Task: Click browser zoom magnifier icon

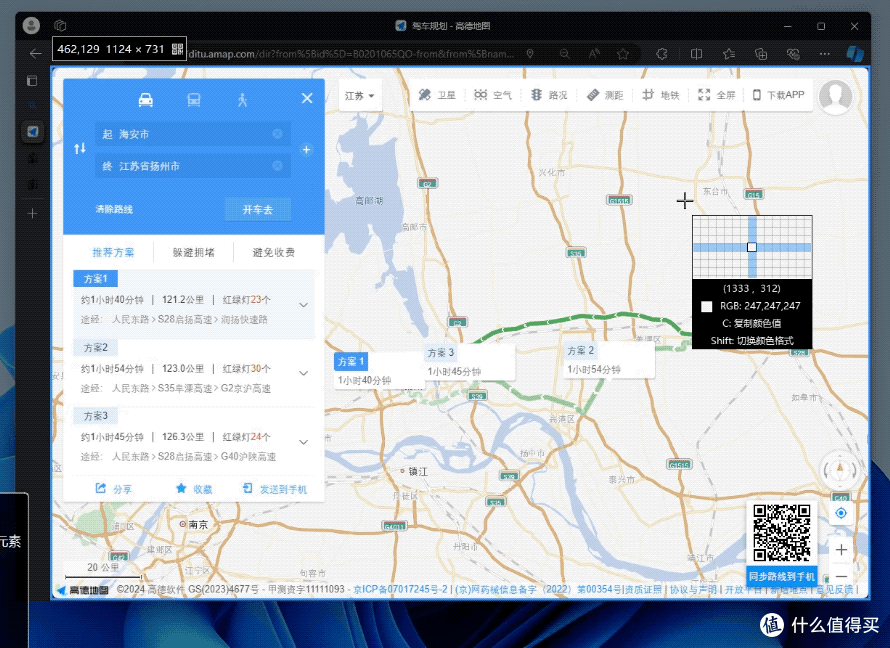Action: pos(565,54)
